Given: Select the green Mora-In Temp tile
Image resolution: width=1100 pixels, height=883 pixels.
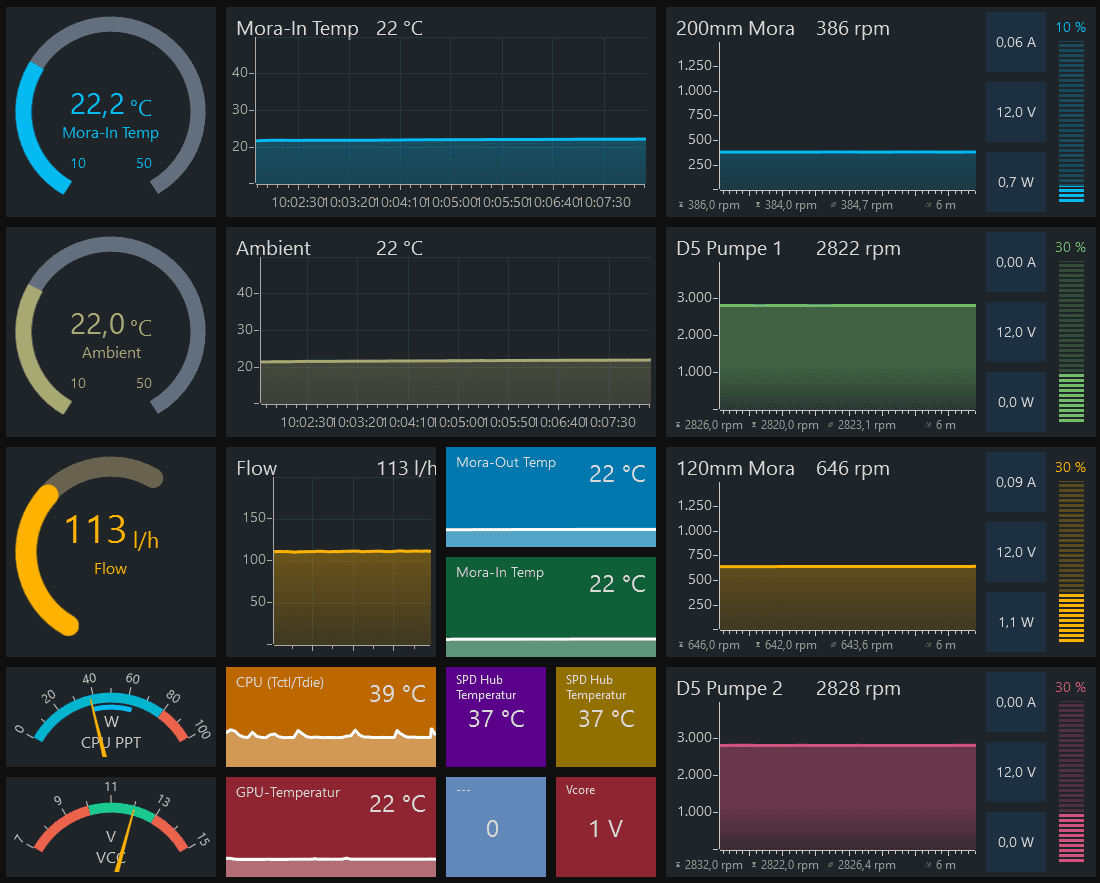Looking at the screenshot, I should click(x=551, y=607).
